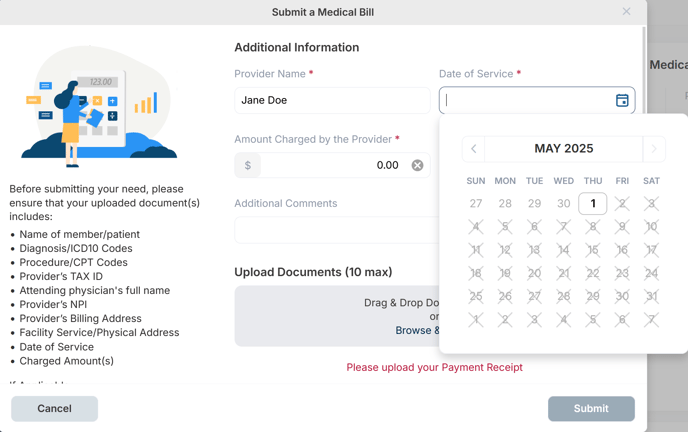This screenshot has width=688, height=432.
Task: Go to next month after May 2025
Action: click(x=654, y=149)
